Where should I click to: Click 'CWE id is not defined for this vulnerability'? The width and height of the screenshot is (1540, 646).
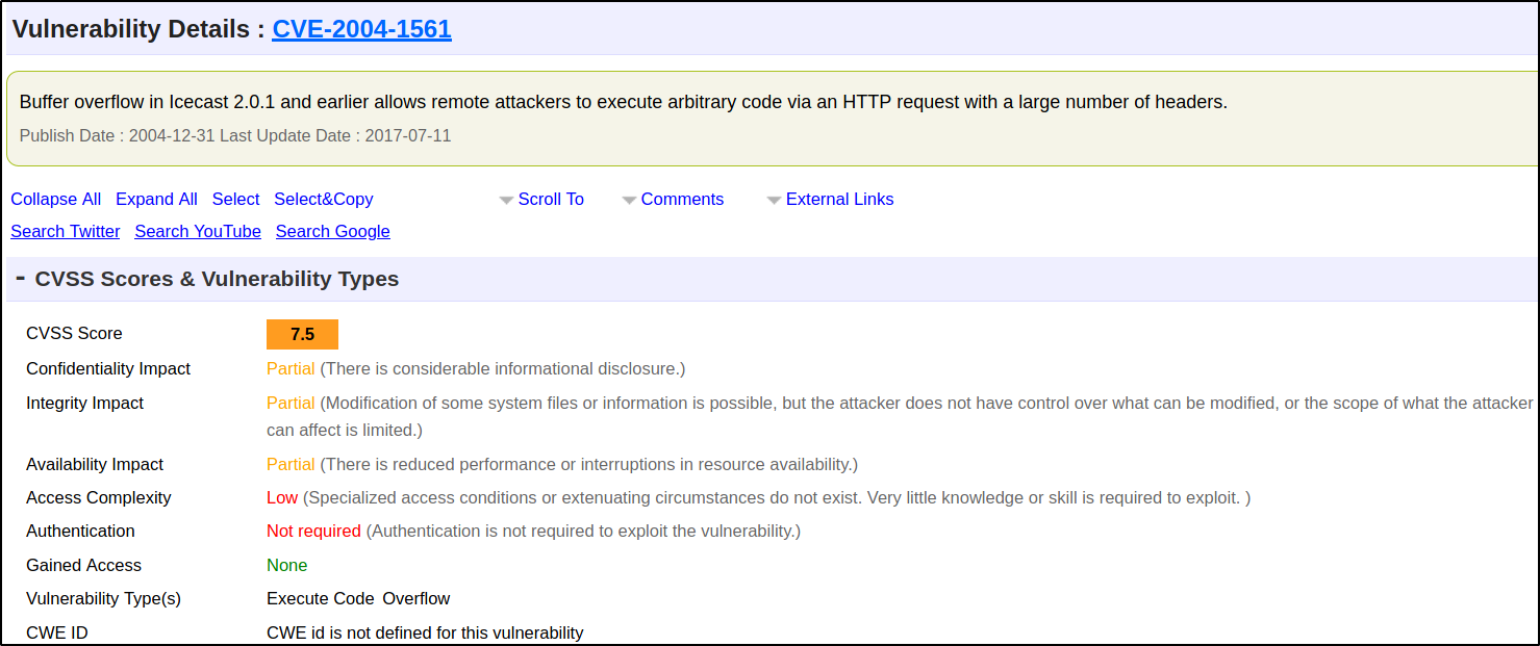pyautogui.click(x=425, y=632)
